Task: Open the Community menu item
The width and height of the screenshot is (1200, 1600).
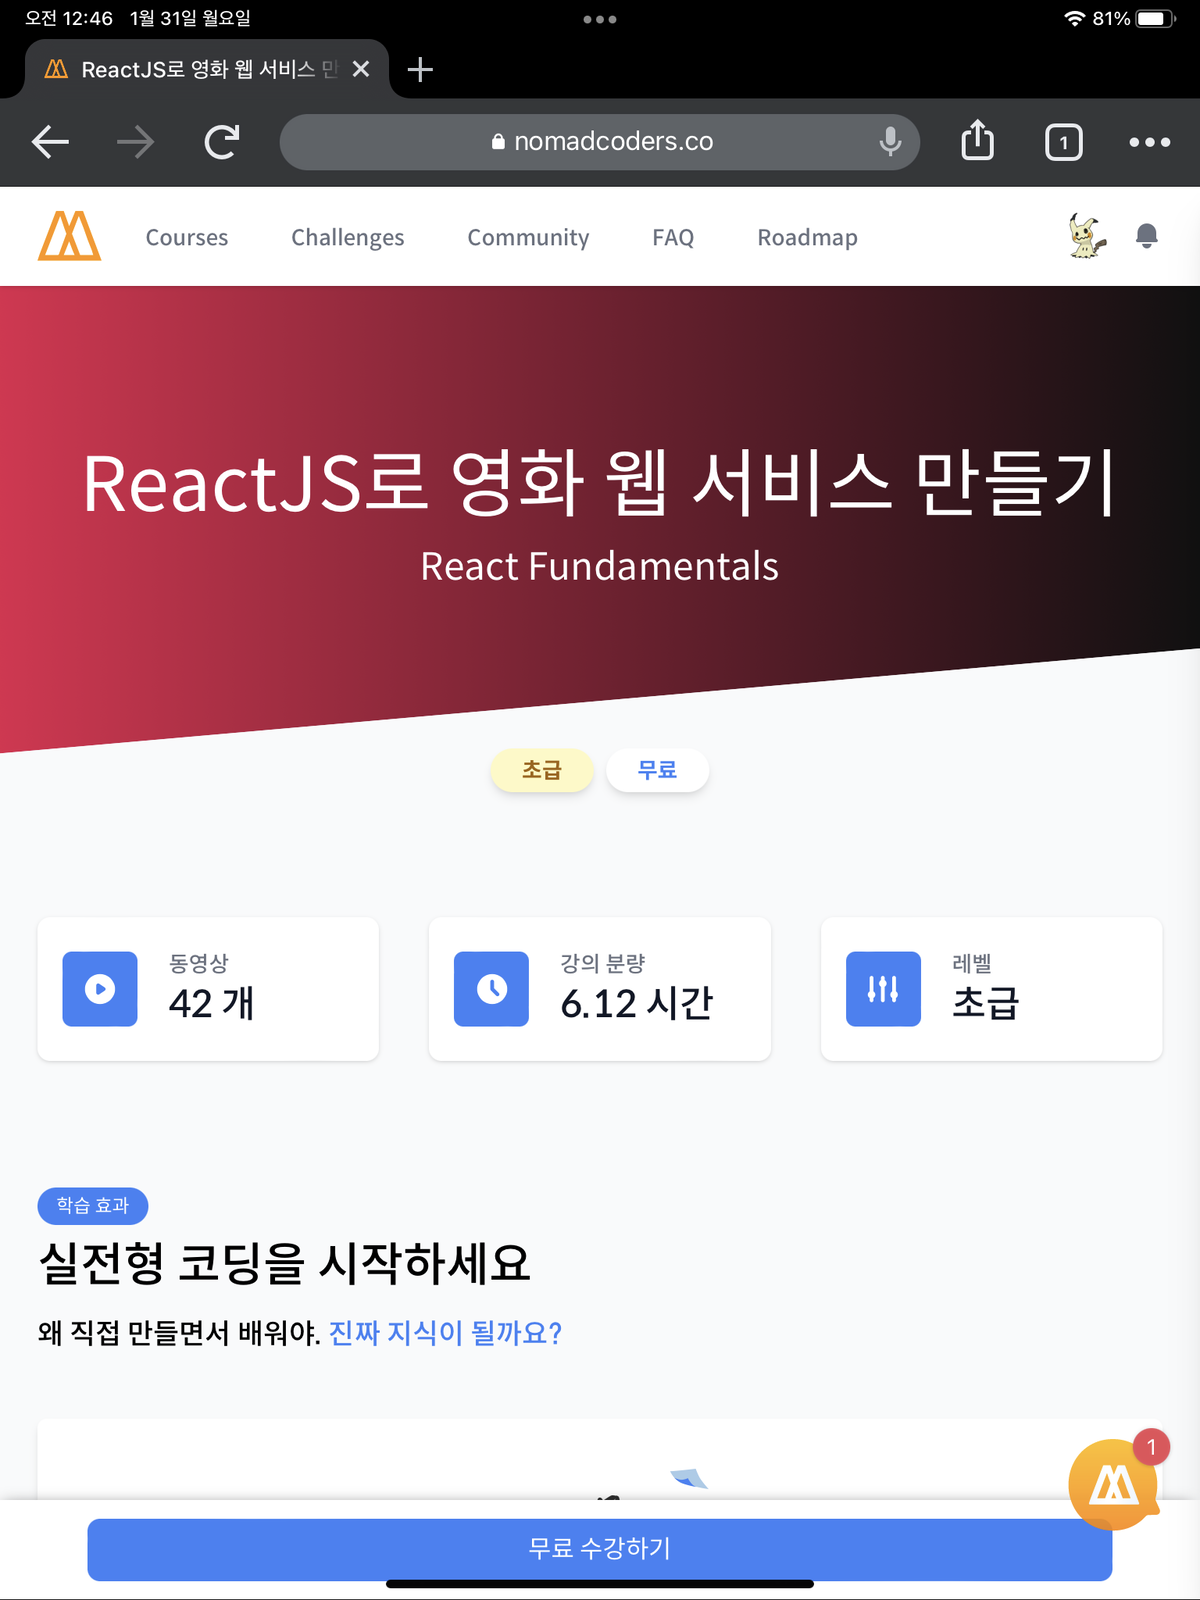Action: [528, 237]
